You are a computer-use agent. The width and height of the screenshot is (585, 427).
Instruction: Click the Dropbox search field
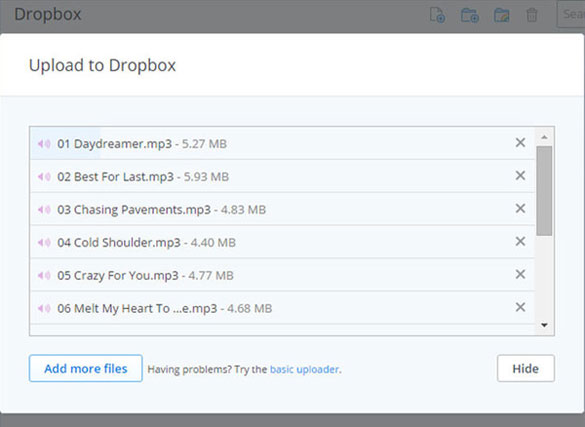point(571,14)
